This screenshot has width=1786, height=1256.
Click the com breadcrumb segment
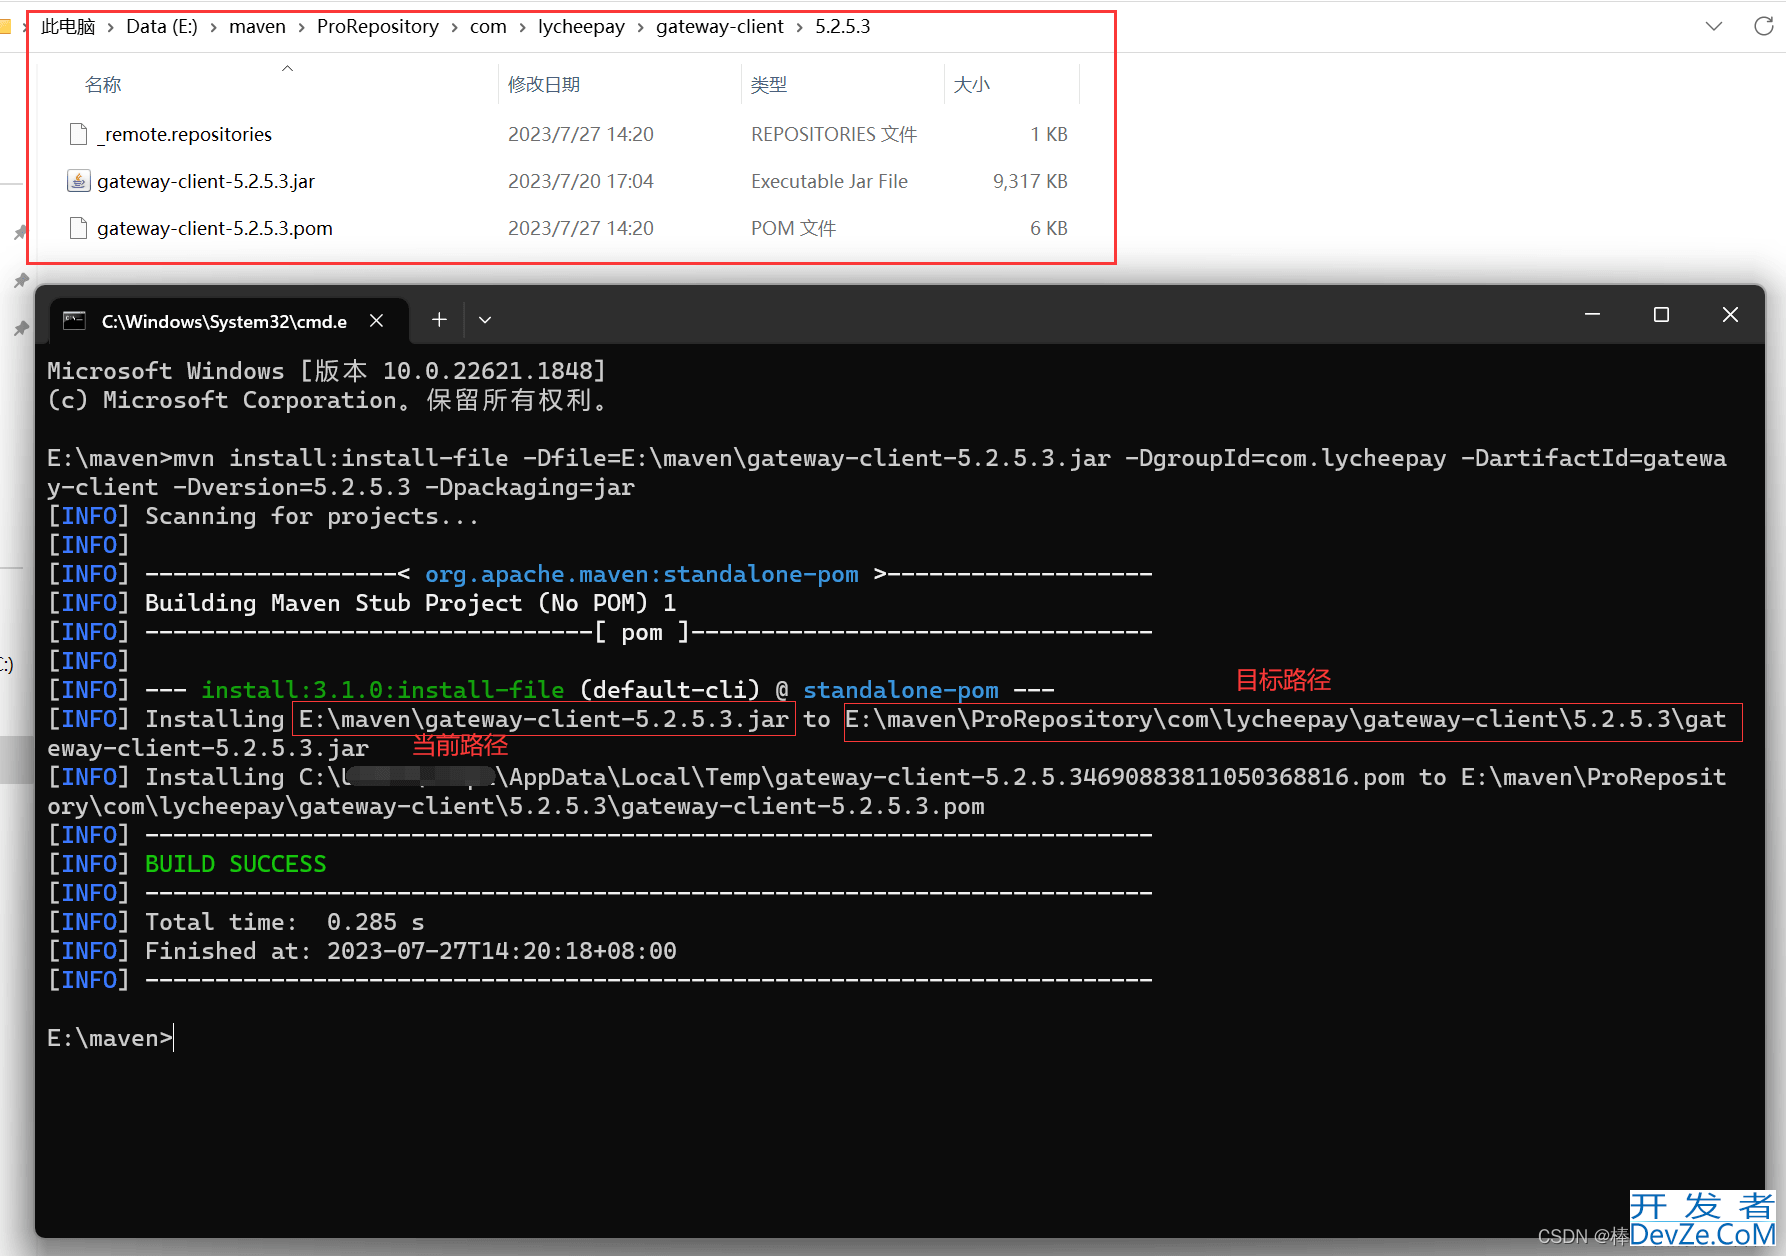[x=488, y=27]
